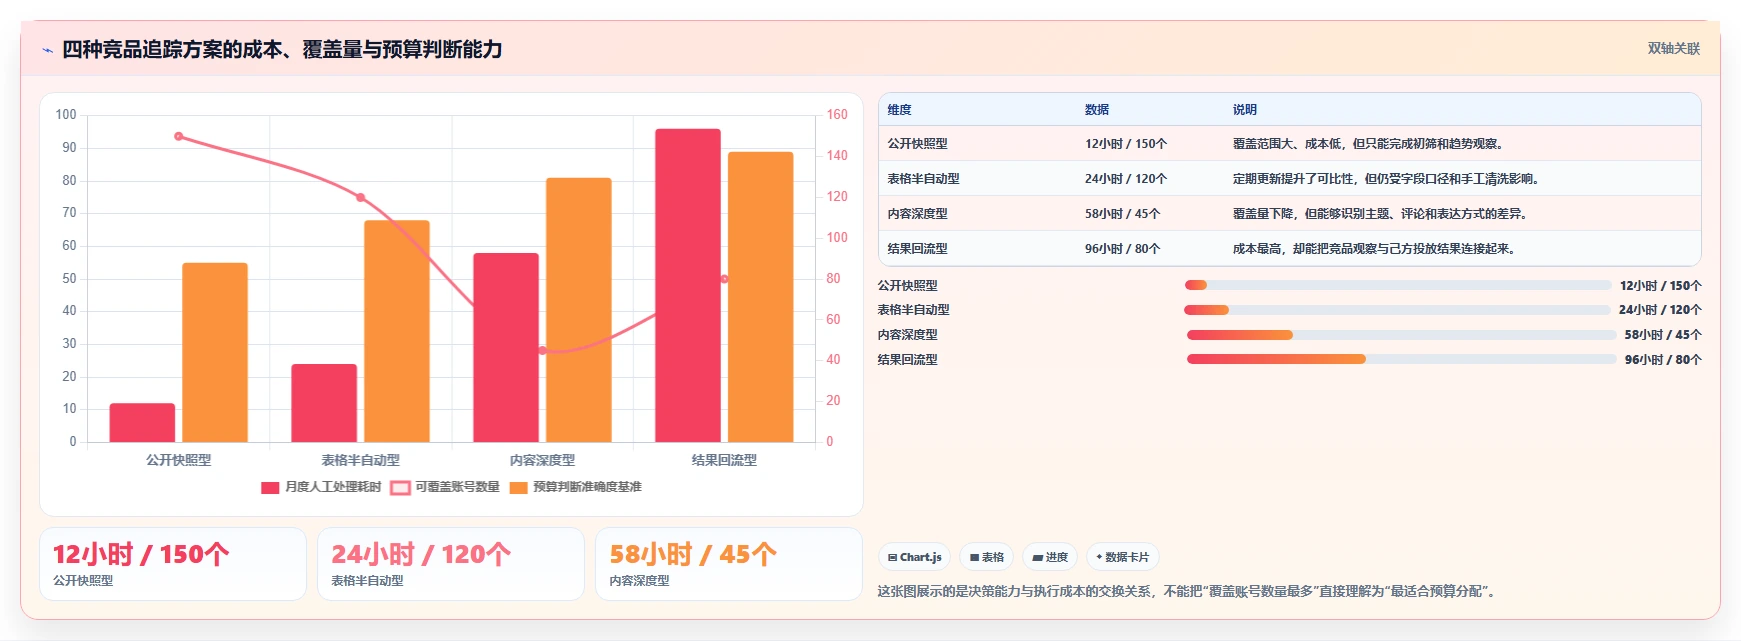
Task: Click the line point above 公开快照型
Action: pos(179,136)
